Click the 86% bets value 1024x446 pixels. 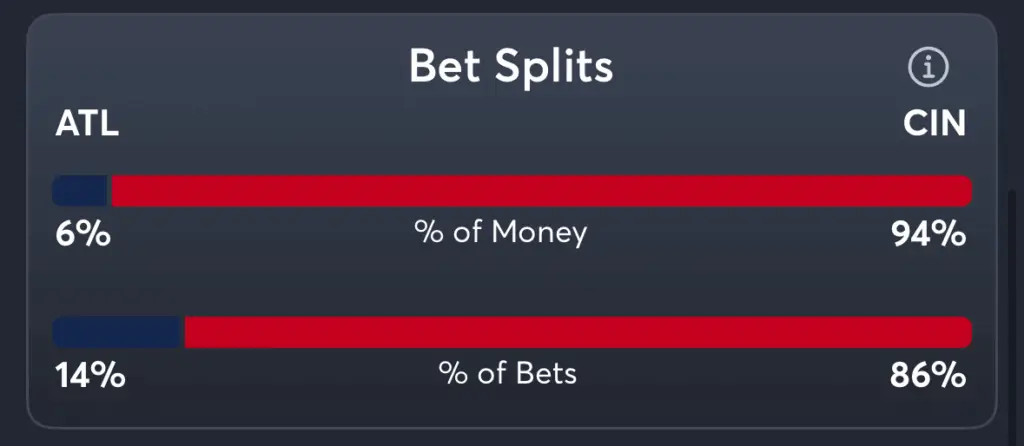coord(928,375)
